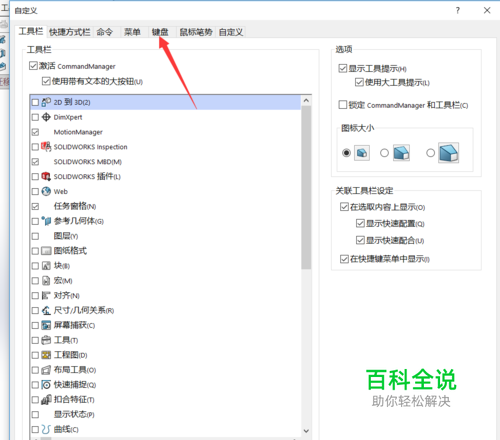The height and width of the screenshot is (440, 500).
Task: Click the 块 toolbar icon
Action: tap(46, 266)
